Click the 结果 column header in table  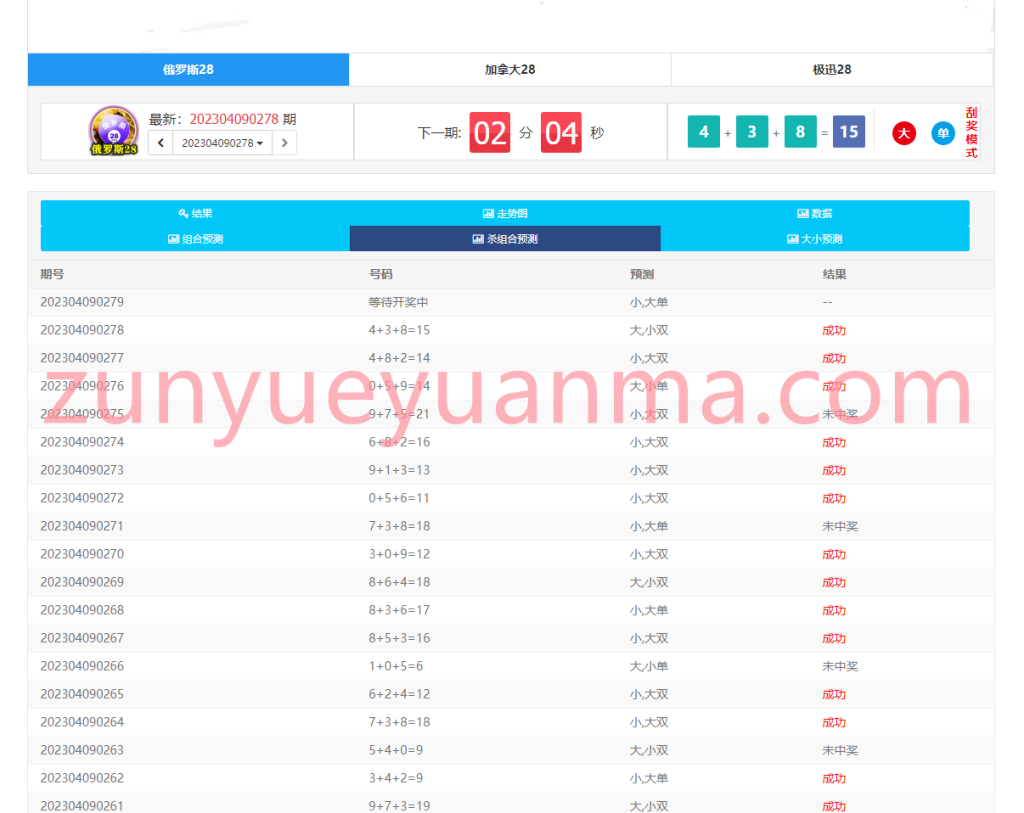click(834, 274)
